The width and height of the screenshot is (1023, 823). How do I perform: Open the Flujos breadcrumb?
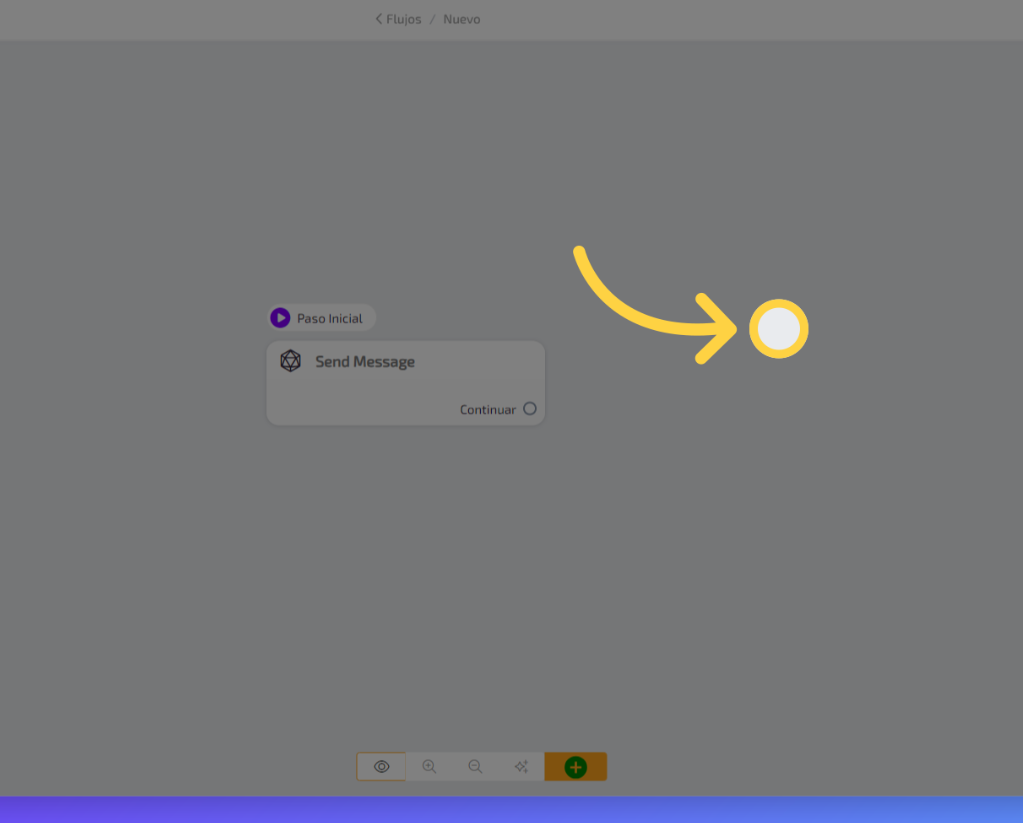404,19
